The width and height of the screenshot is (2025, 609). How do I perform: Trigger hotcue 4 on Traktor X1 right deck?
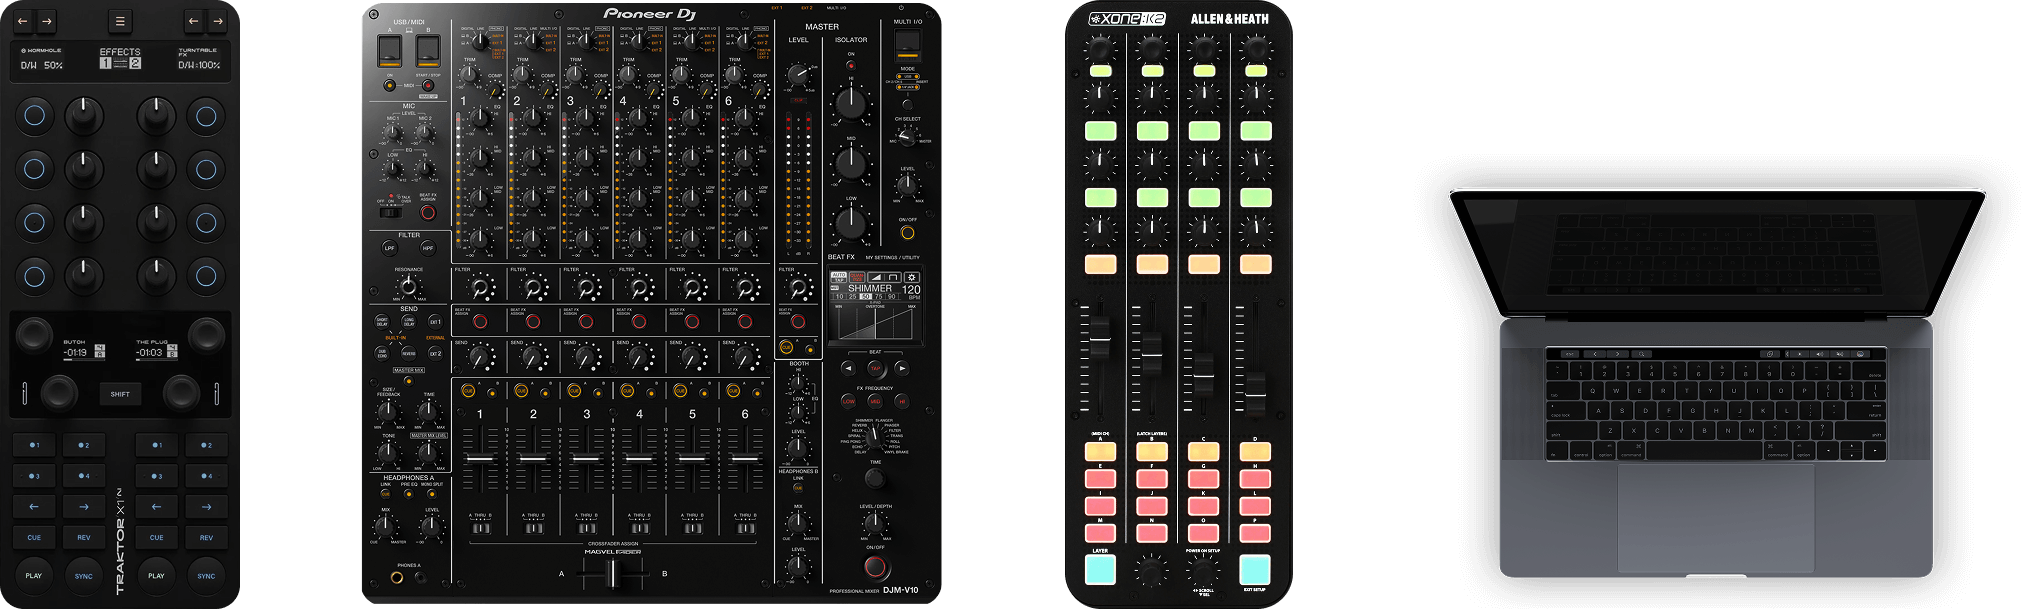click(x=206, y=476)
